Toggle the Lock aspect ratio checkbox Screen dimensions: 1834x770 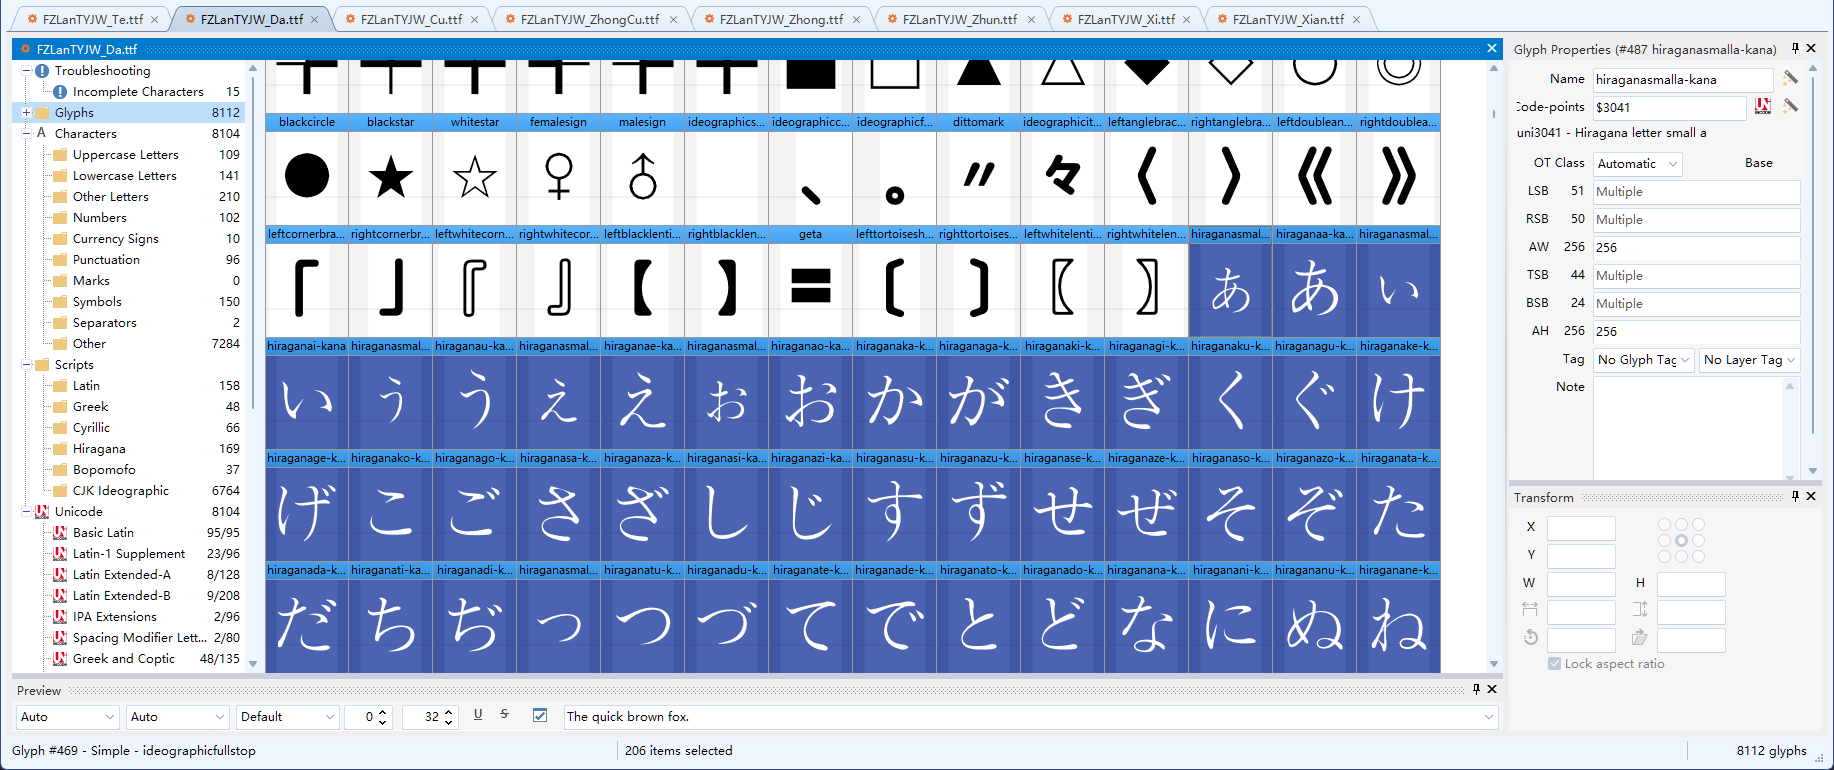tap(1554, 664)
